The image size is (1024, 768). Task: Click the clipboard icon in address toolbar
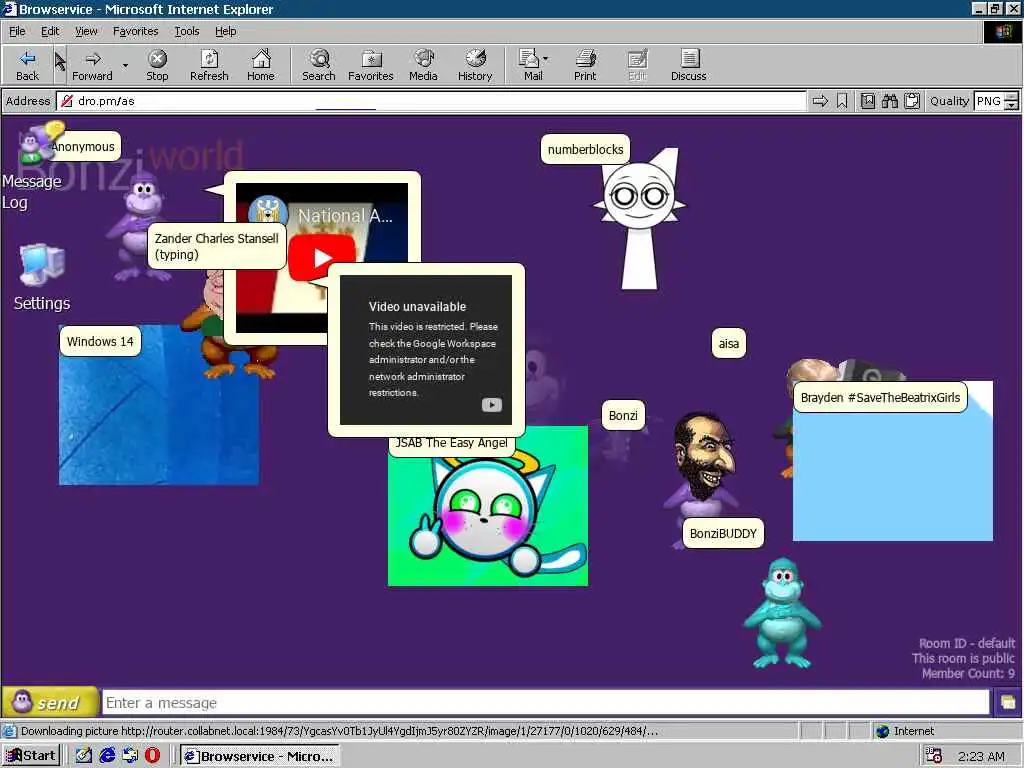pyautogui.click(x=912, y=101)
